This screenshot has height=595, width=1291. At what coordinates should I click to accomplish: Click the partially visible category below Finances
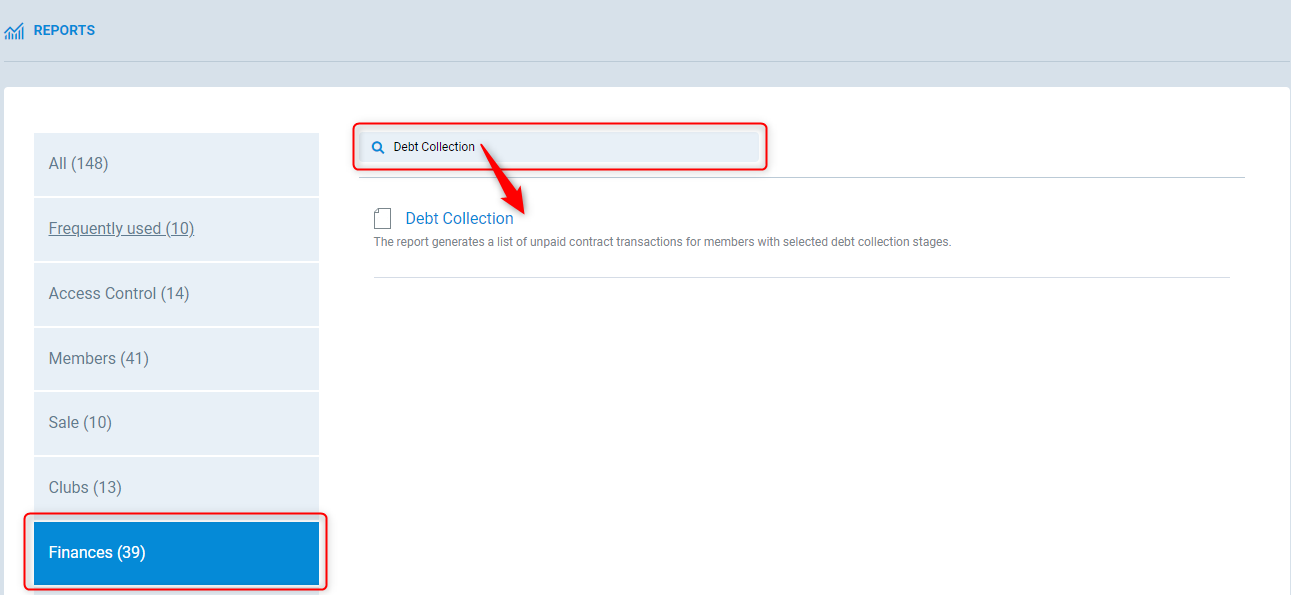(176, 591)
